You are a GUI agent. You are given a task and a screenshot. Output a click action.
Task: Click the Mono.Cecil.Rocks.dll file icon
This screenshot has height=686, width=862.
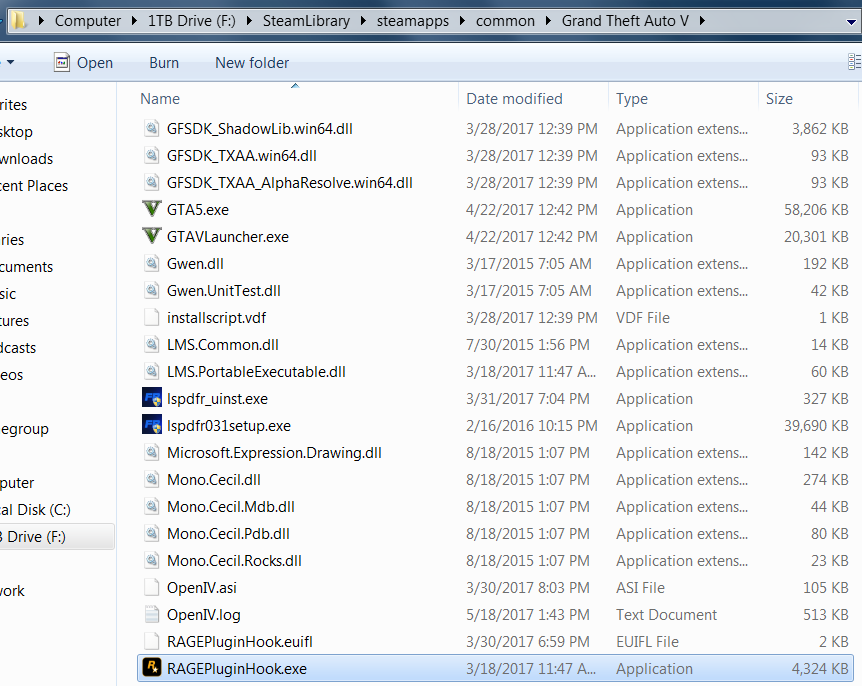click(x=152, y=560)
